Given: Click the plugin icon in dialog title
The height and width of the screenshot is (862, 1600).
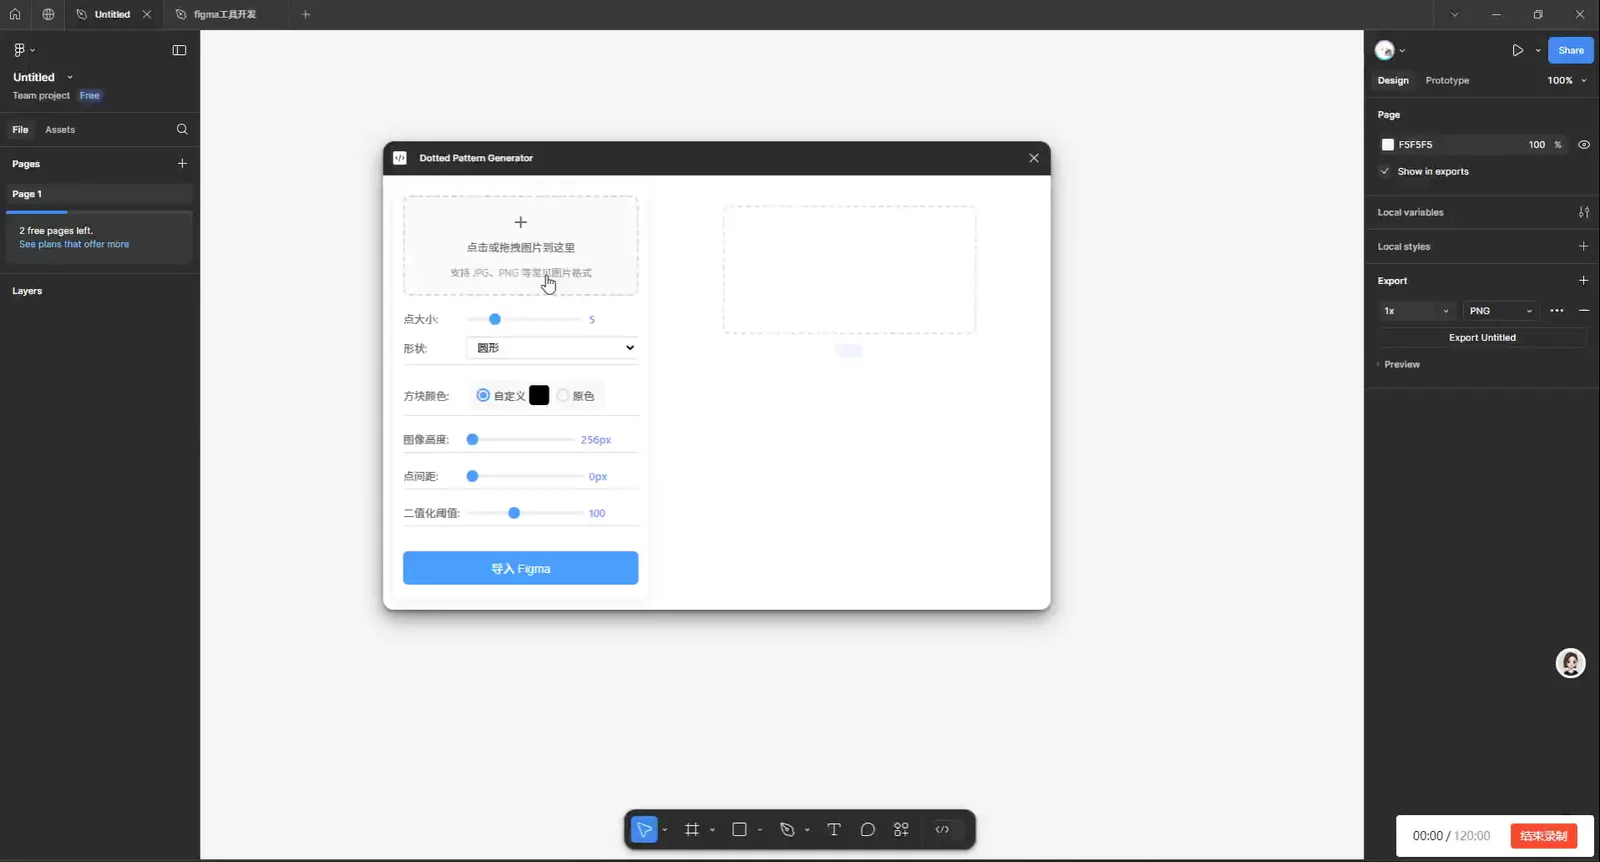Looking at the screenshot, I should coord(400,158).
